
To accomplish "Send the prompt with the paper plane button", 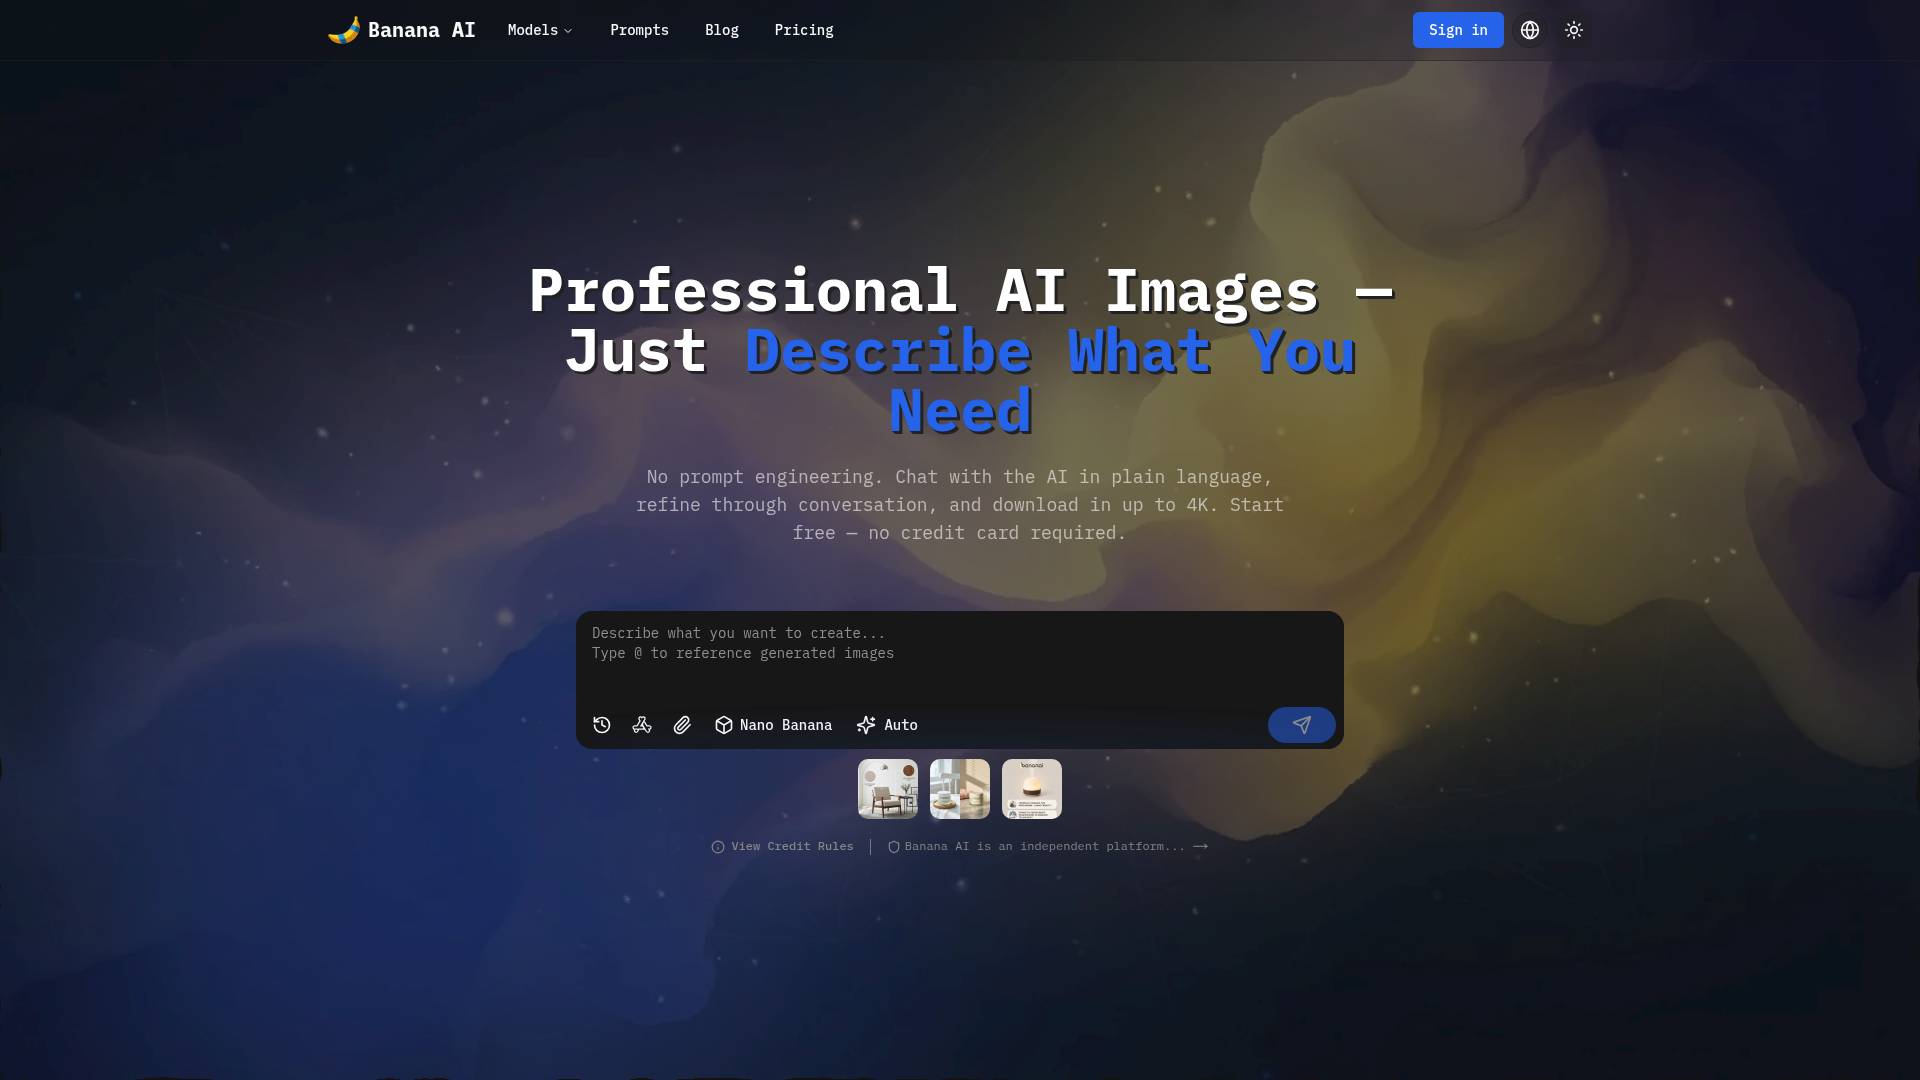I will (x=1301, y=724).
